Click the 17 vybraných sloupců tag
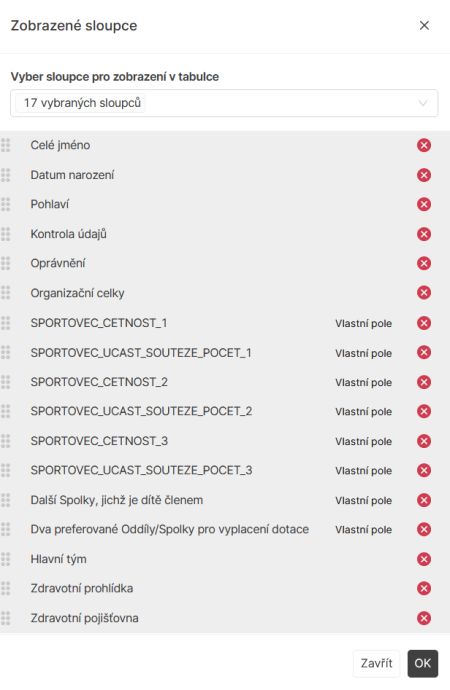 82,103
